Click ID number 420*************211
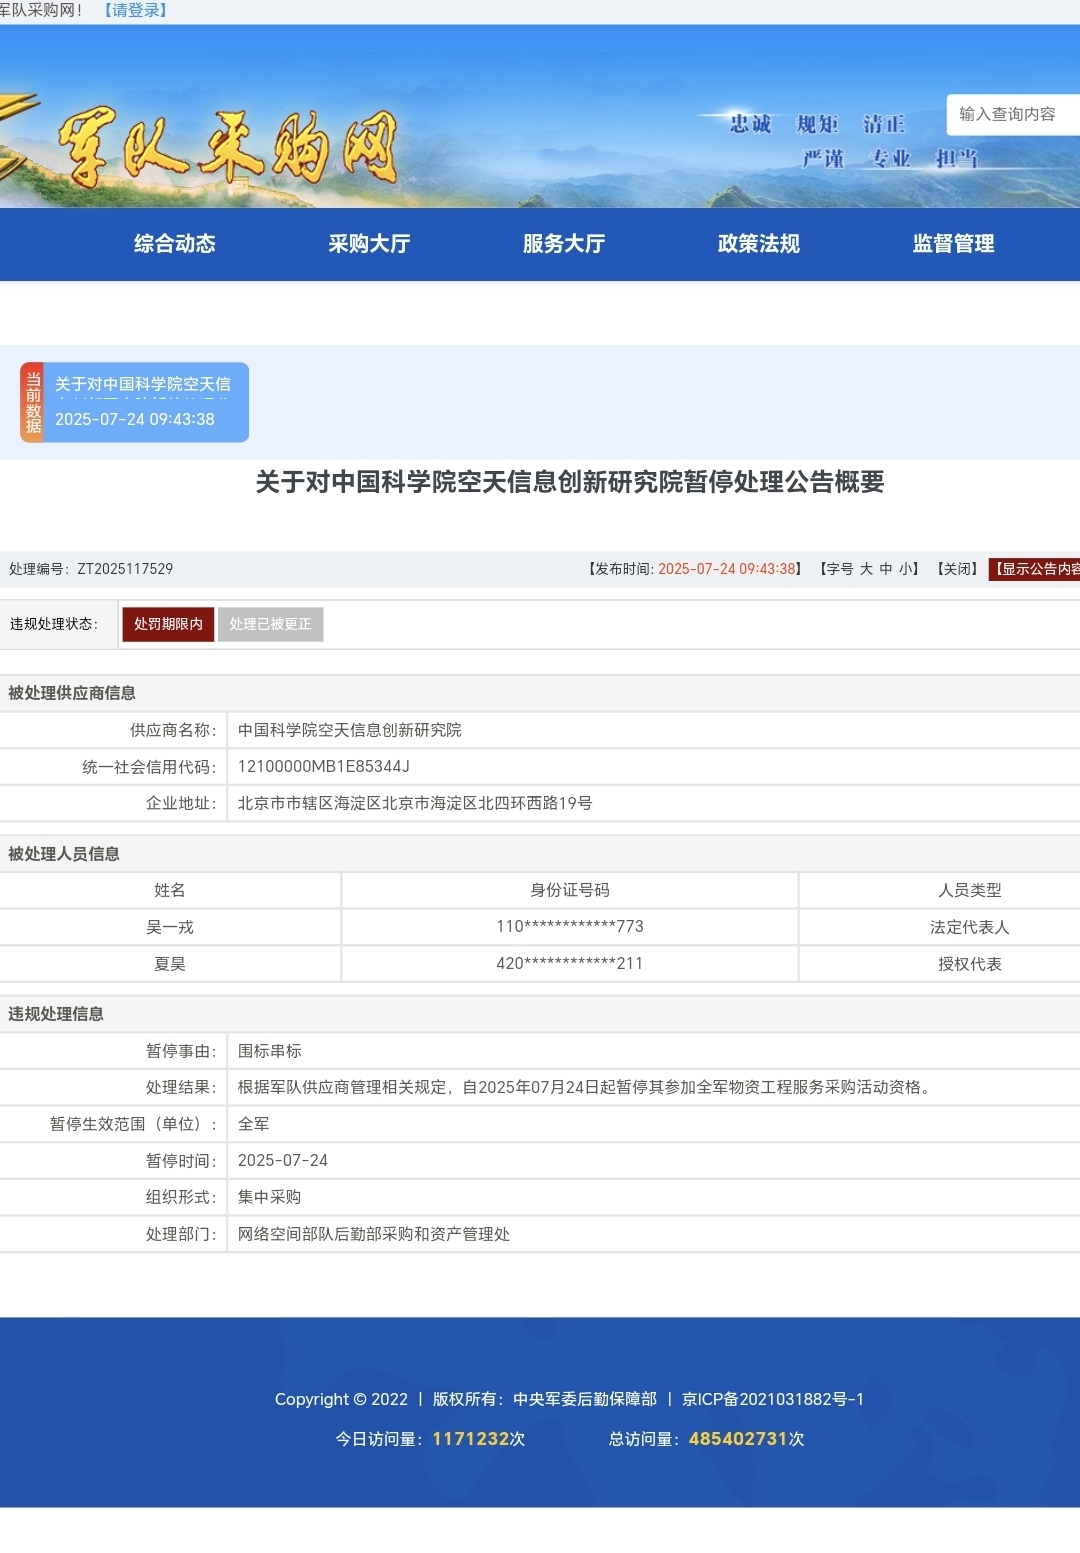Image resolution: width=1080 pixels, height=1553 pixels. pos(570,964)
